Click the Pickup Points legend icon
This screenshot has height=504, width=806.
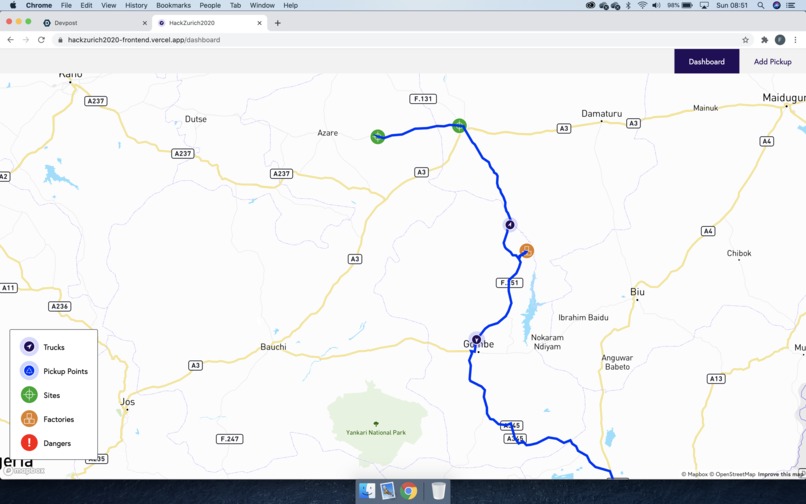click(x=29, y=371)
